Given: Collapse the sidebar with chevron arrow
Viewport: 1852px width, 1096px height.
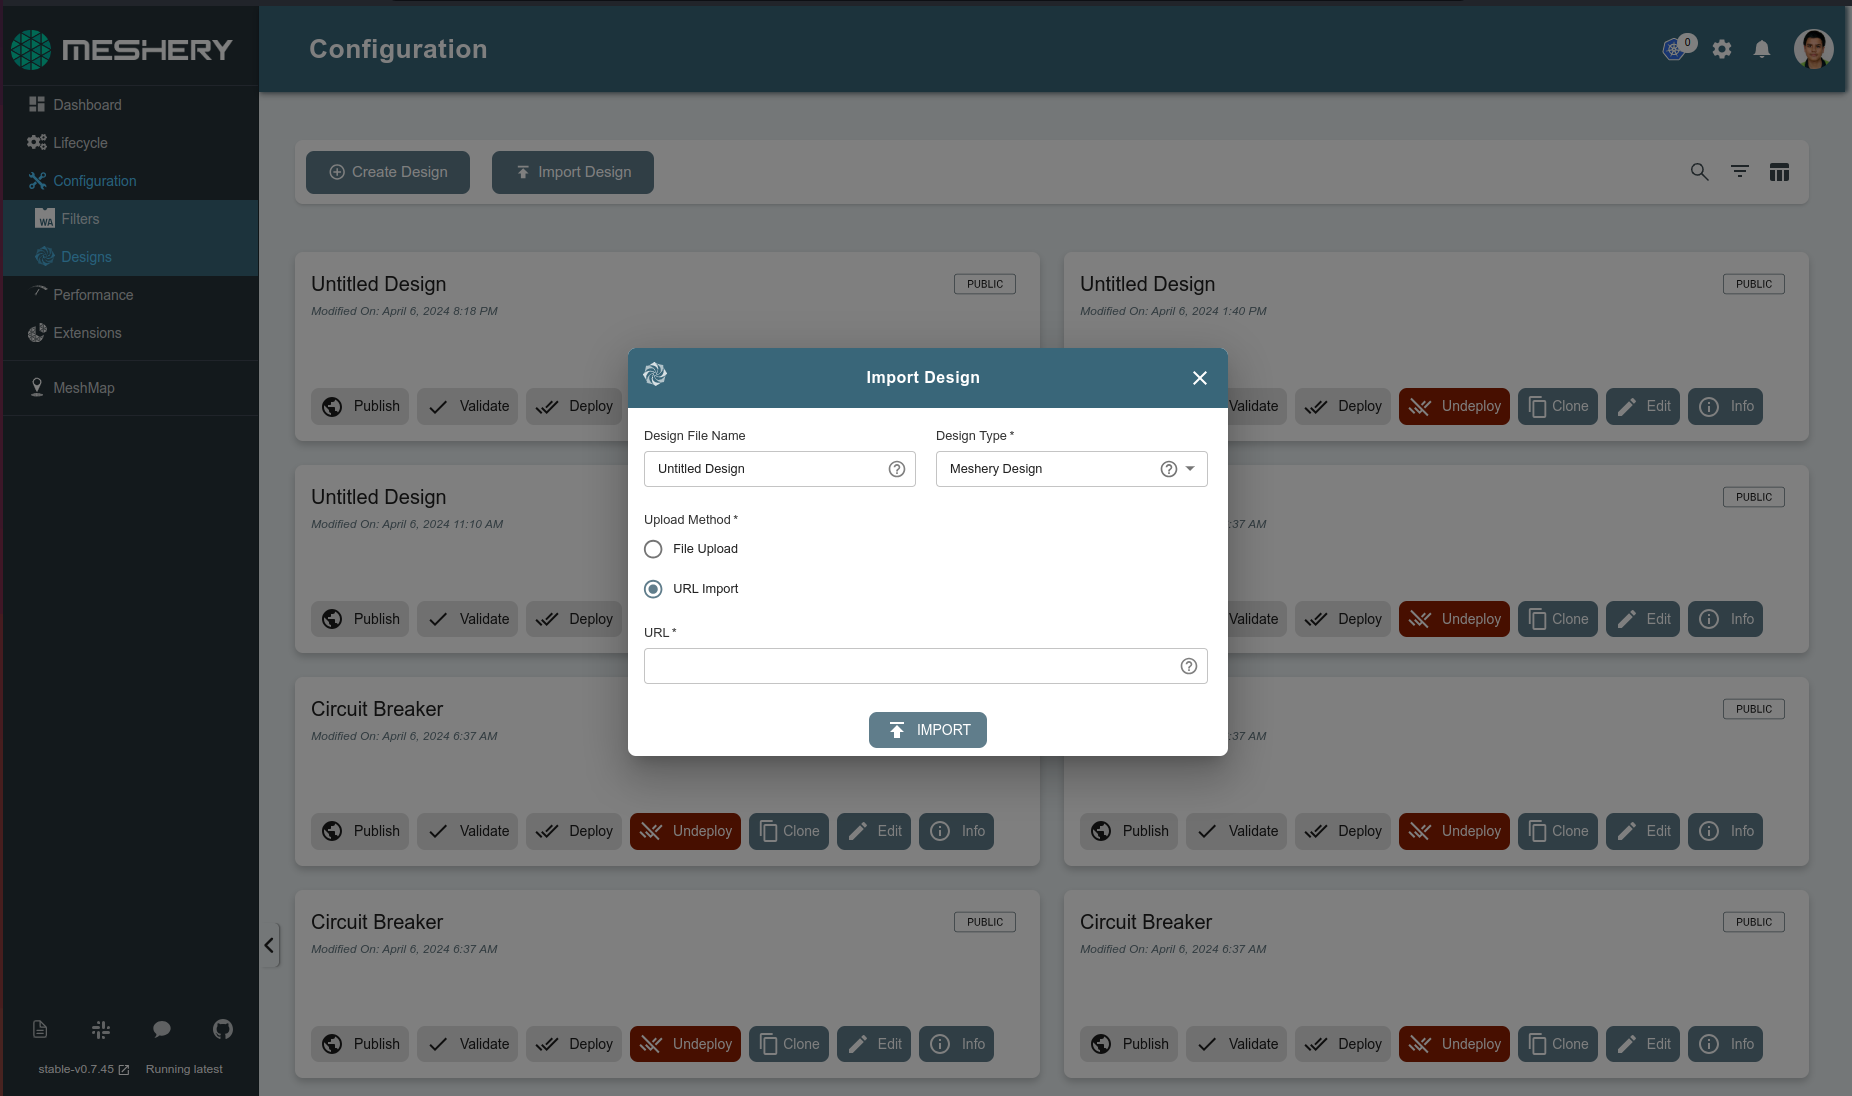Looking at the screenshot, I should (269, 945).
